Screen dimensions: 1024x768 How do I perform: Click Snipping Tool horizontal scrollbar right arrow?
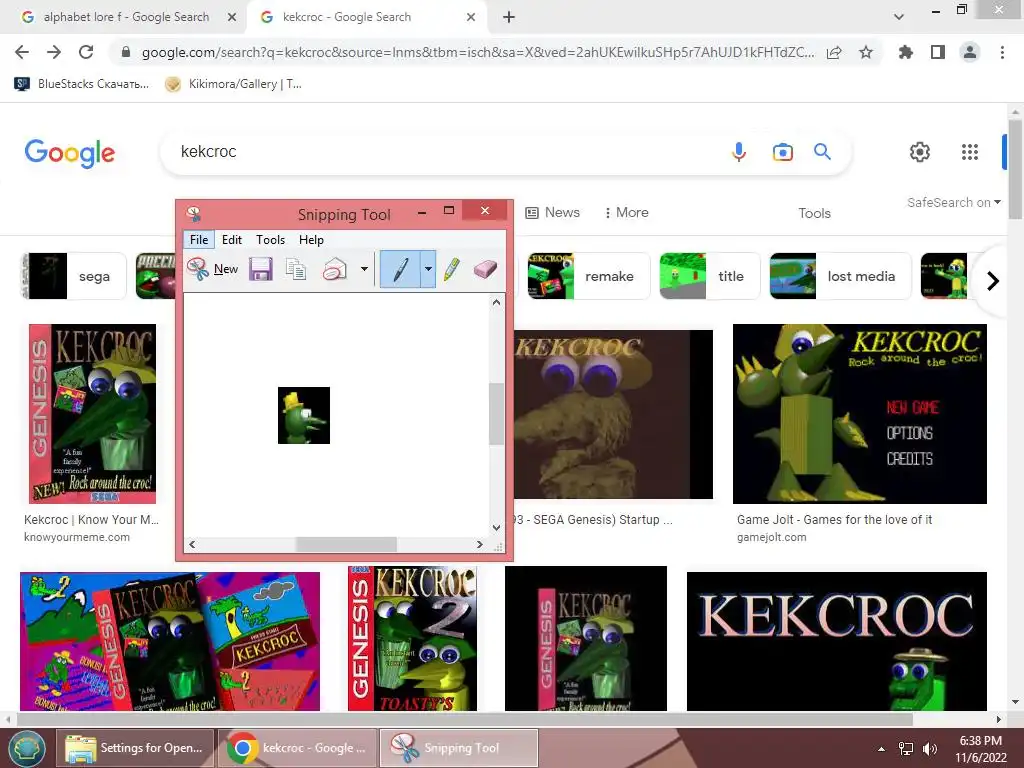[x=480, y=544]
